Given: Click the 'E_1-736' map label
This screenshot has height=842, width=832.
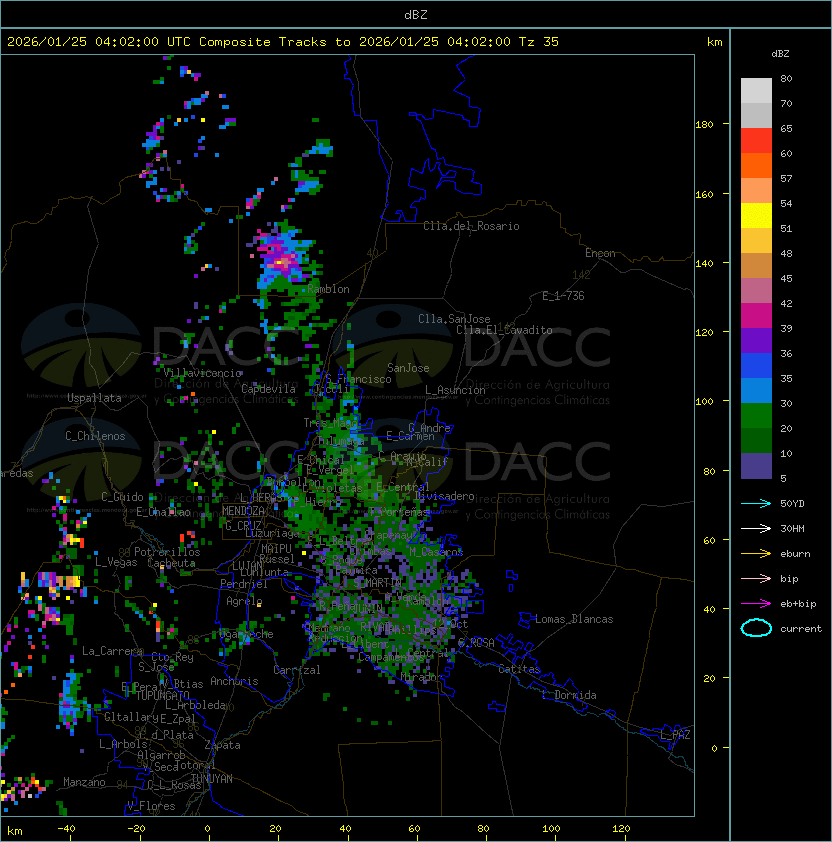Looking at the screenshot, I should click(563, 296).
